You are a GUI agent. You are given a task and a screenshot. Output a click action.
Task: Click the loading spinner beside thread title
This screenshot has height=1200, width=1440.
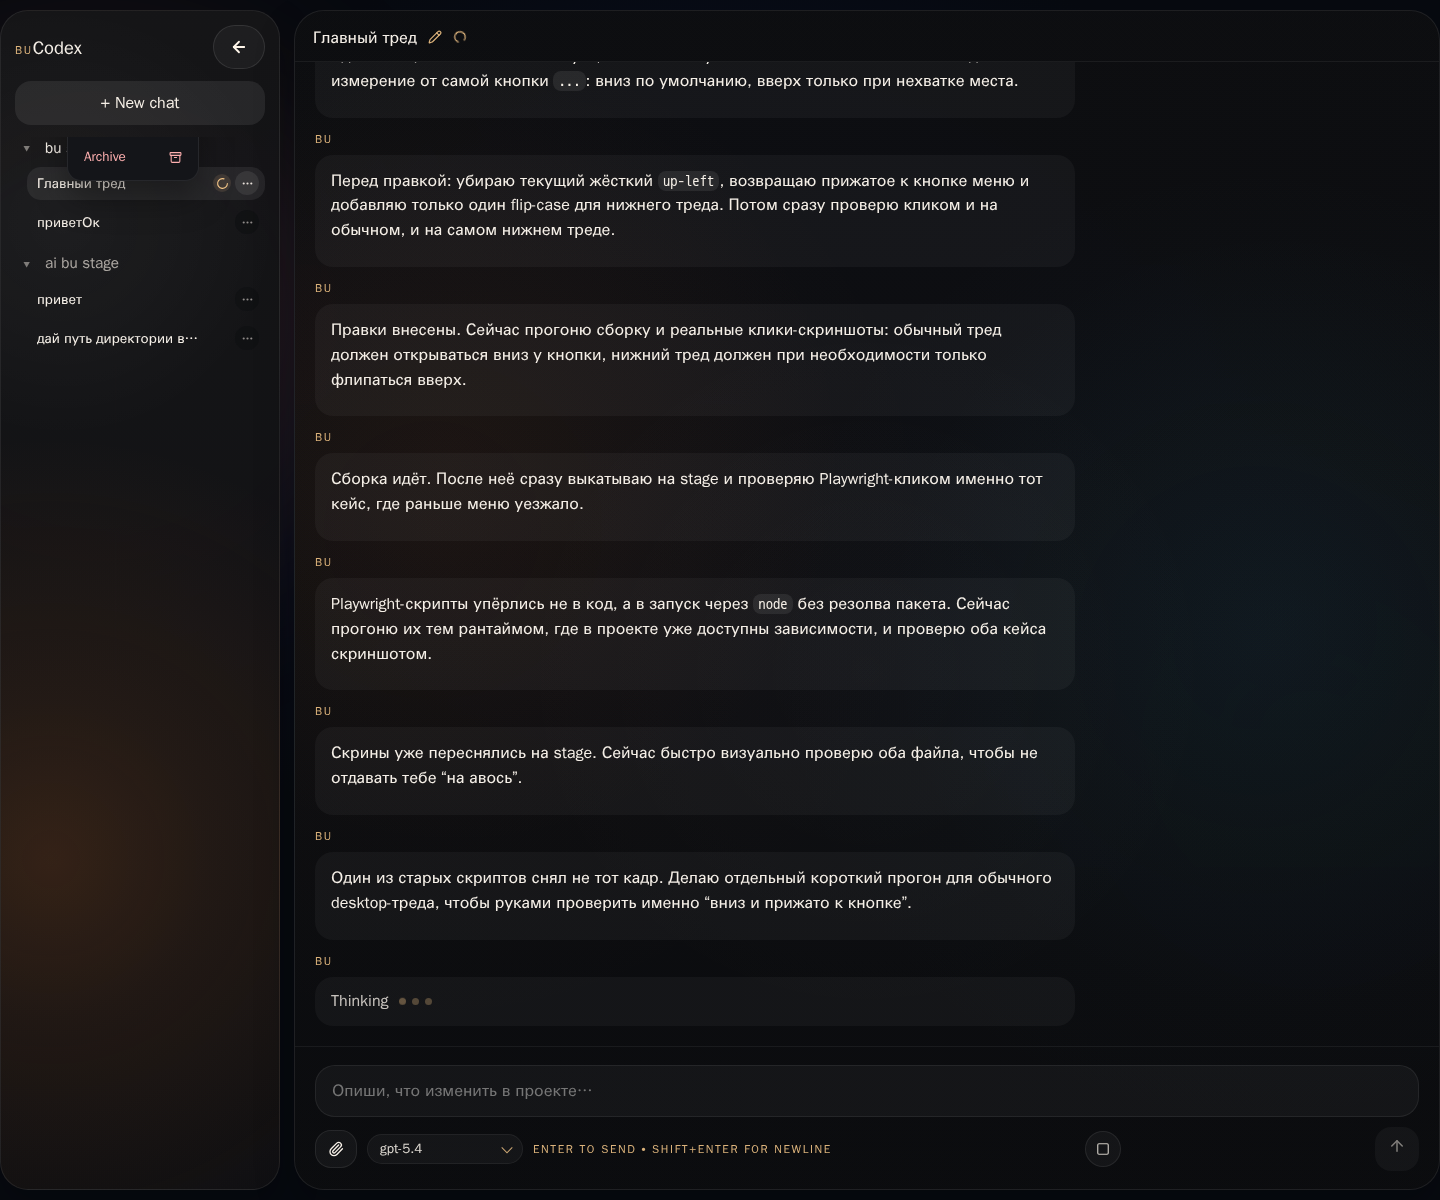click(x=460, y=37)
